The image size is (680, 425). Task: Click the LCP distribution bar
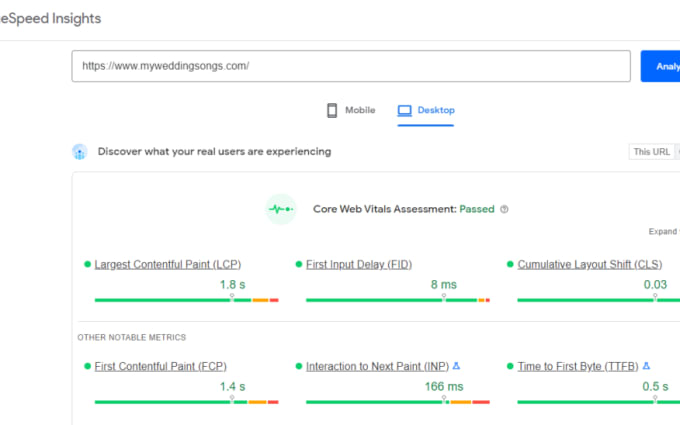(x=186, y=300)
